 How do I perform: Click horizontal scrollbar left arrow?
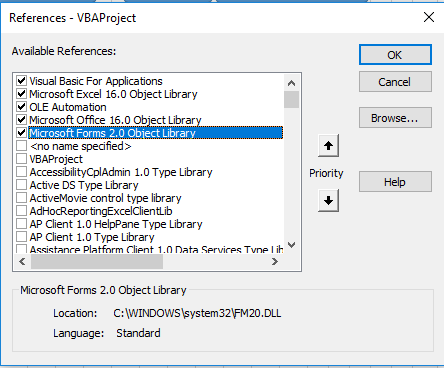pos(22,262)
